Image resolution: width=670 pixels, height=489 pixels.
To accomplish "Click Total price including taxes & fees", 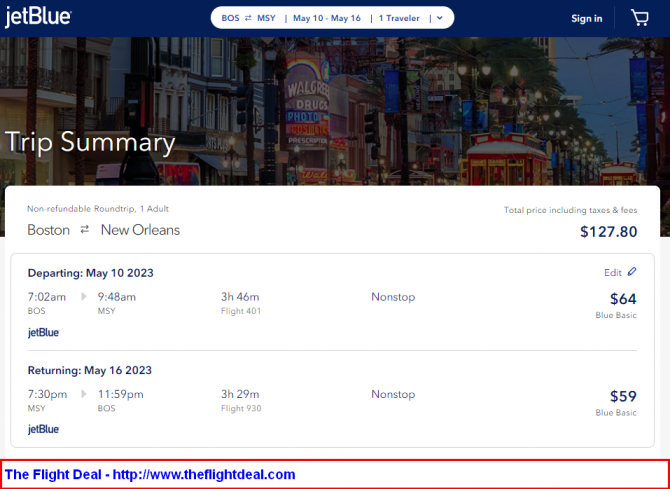I will [570, 210].
